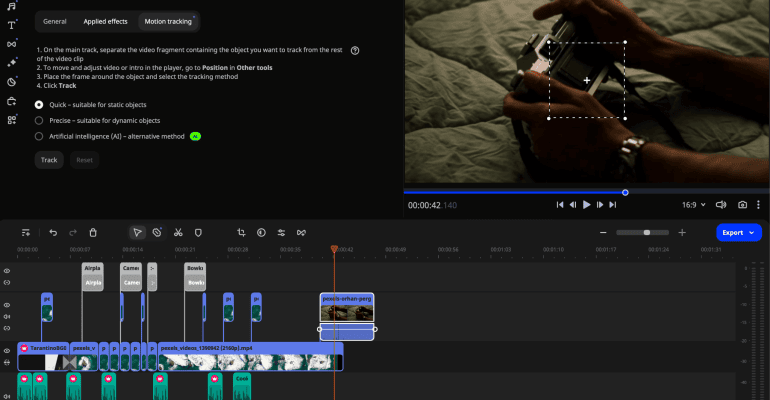
Task: Select the pexels_videos_1390942 (2160p).mp4 clip
Action: pos(250,357)
